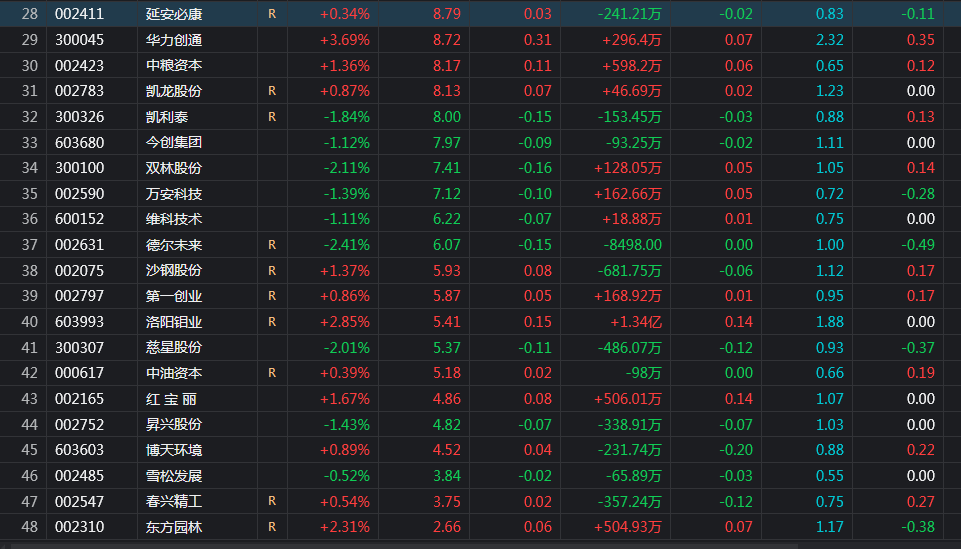Select 昇兴股份 stock name
Viewport: 961px width, 549px height.
point(174,425)
